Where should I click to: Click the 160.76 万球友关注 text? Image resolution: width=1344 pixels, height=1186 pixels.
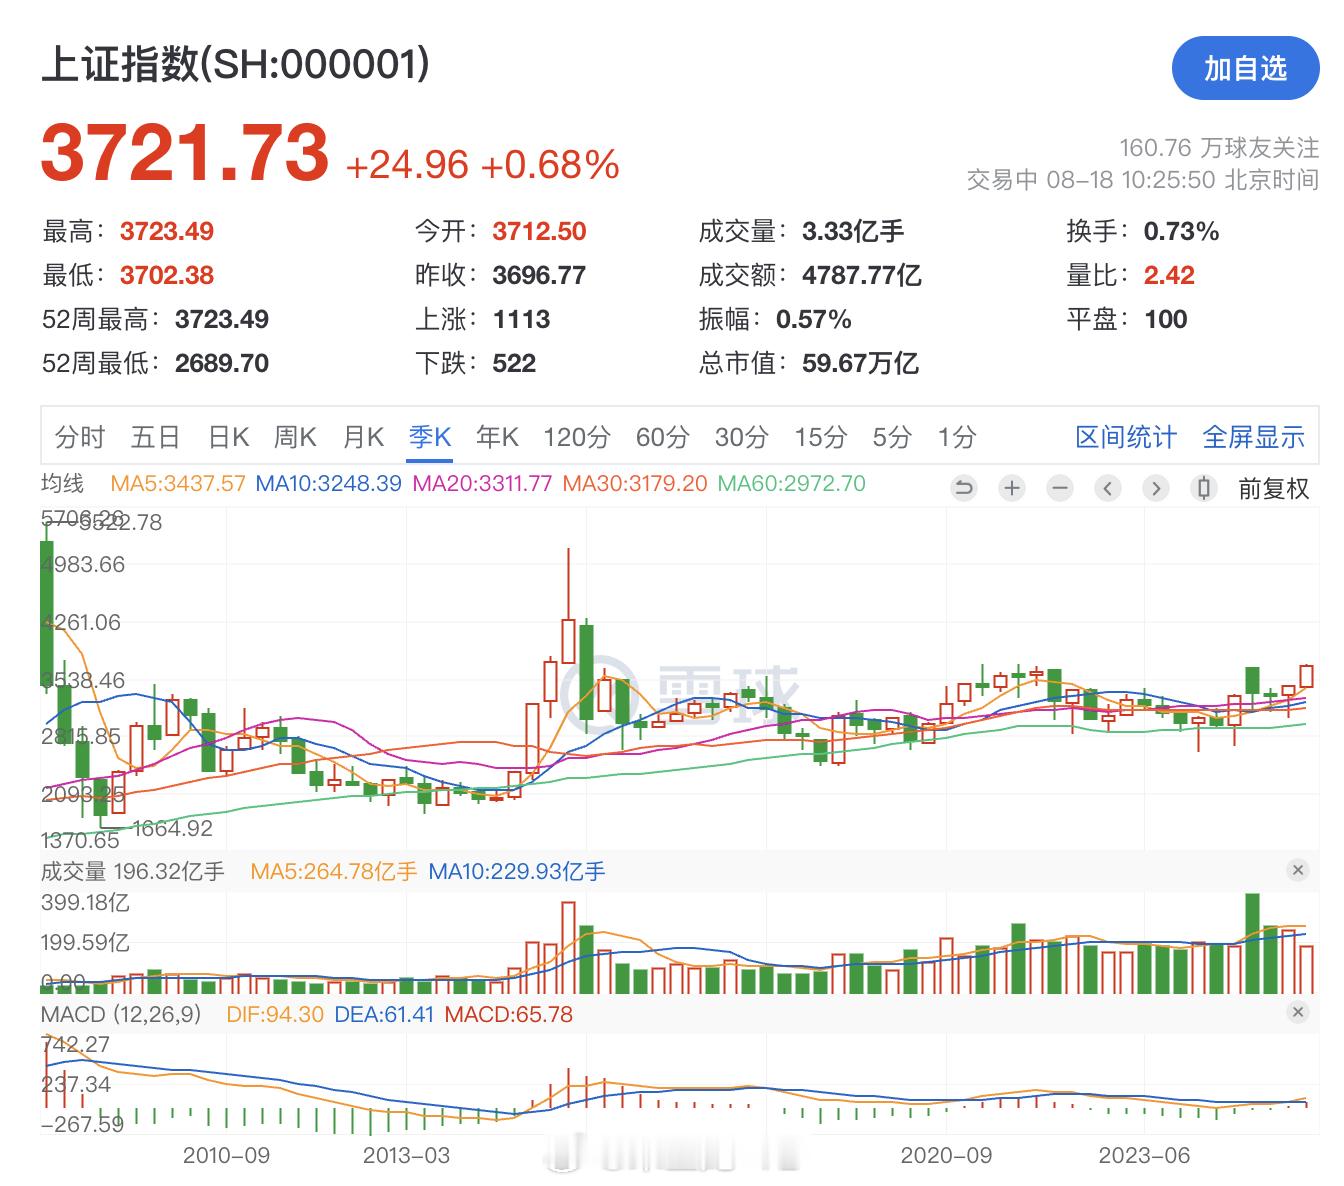point(1219,148)
